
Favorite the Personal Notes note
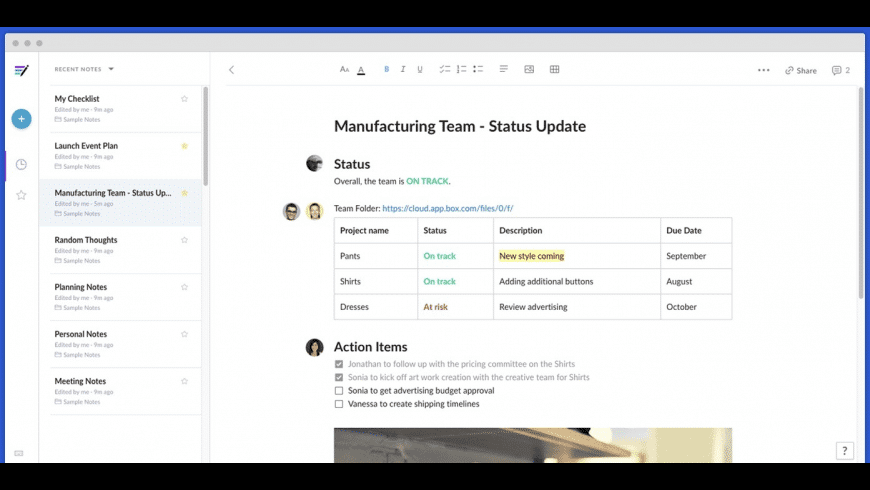click(184, 334)
